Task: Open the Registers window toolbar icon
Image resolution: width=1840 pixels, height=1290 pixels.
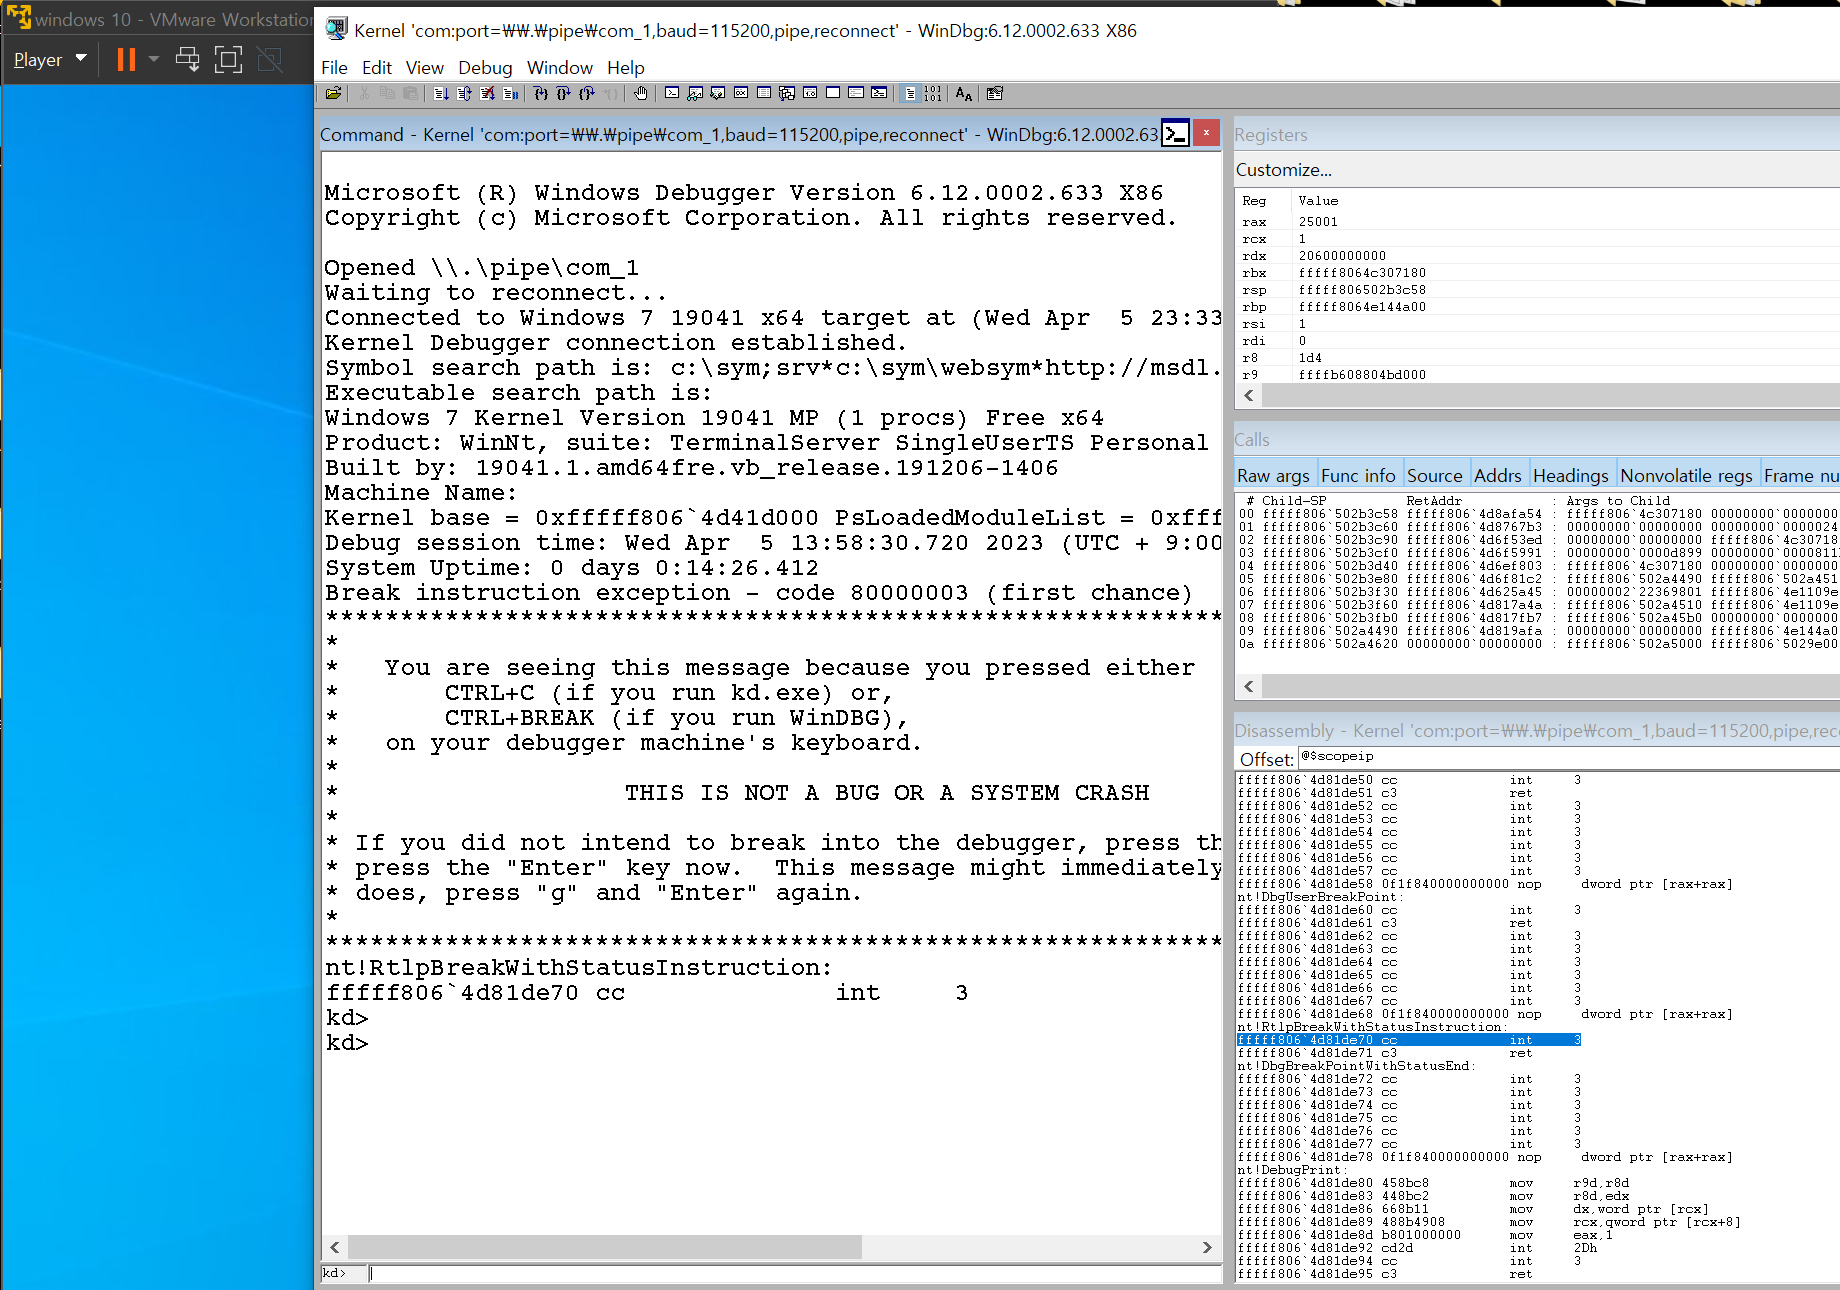Action: point(741,93)
